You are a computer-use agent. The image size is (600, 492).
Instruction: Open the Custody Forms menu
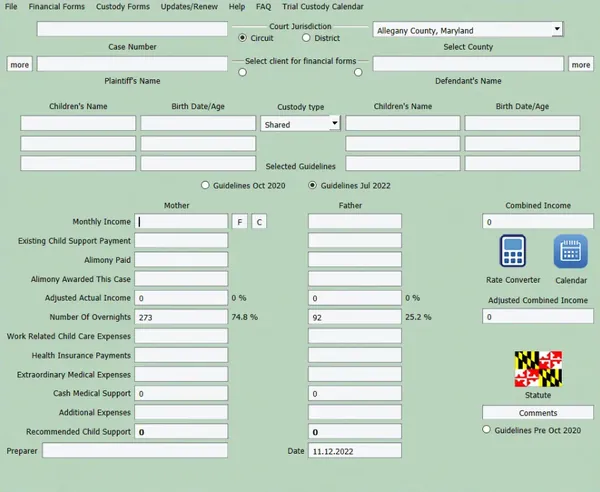[123, 7]
